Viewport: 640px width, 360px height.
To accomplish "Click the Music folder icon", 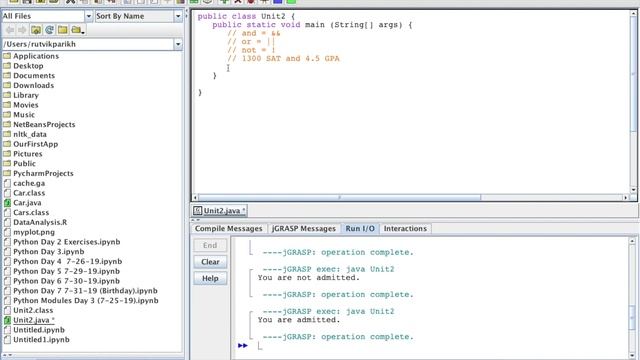I will coord(7,115).
